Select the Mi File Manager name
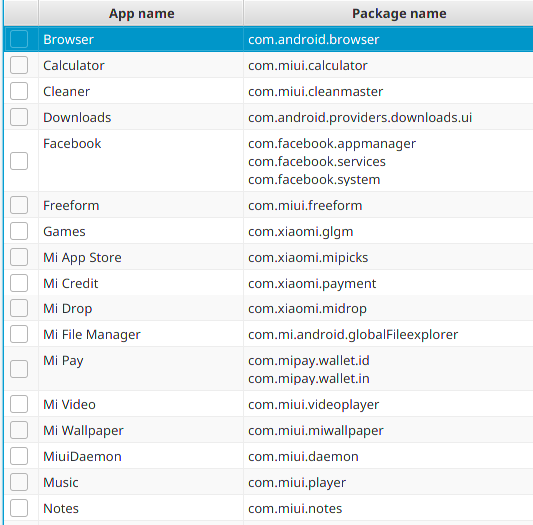 point(92,335)
